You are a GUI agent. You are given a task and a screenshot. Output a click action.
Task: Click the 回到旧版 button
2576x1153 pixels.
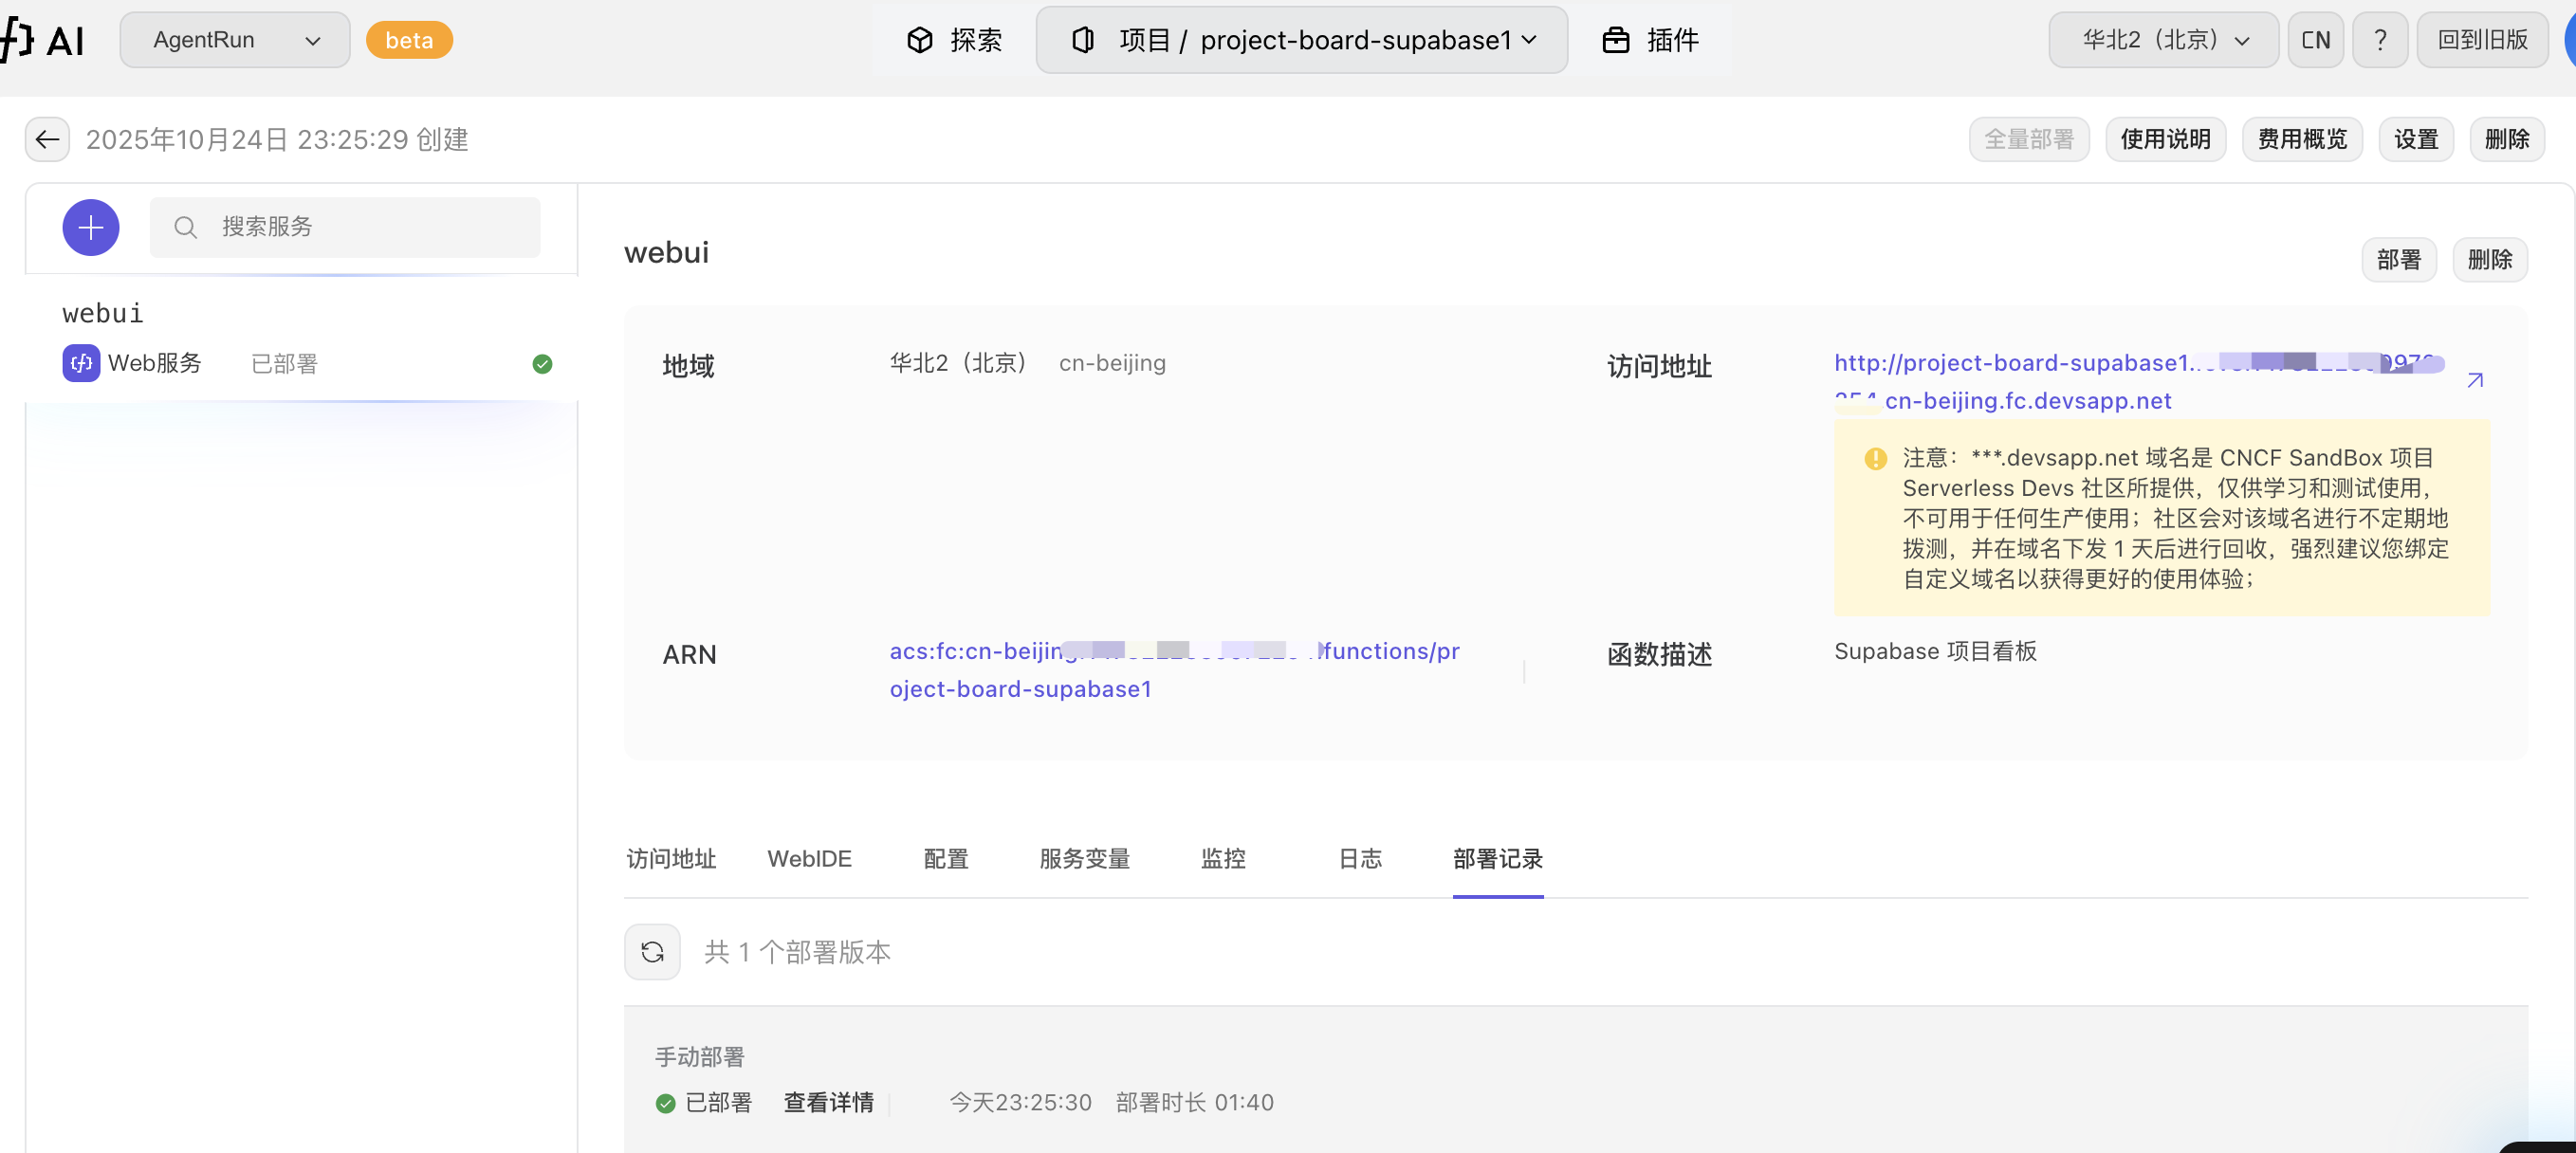[2482, 40]
